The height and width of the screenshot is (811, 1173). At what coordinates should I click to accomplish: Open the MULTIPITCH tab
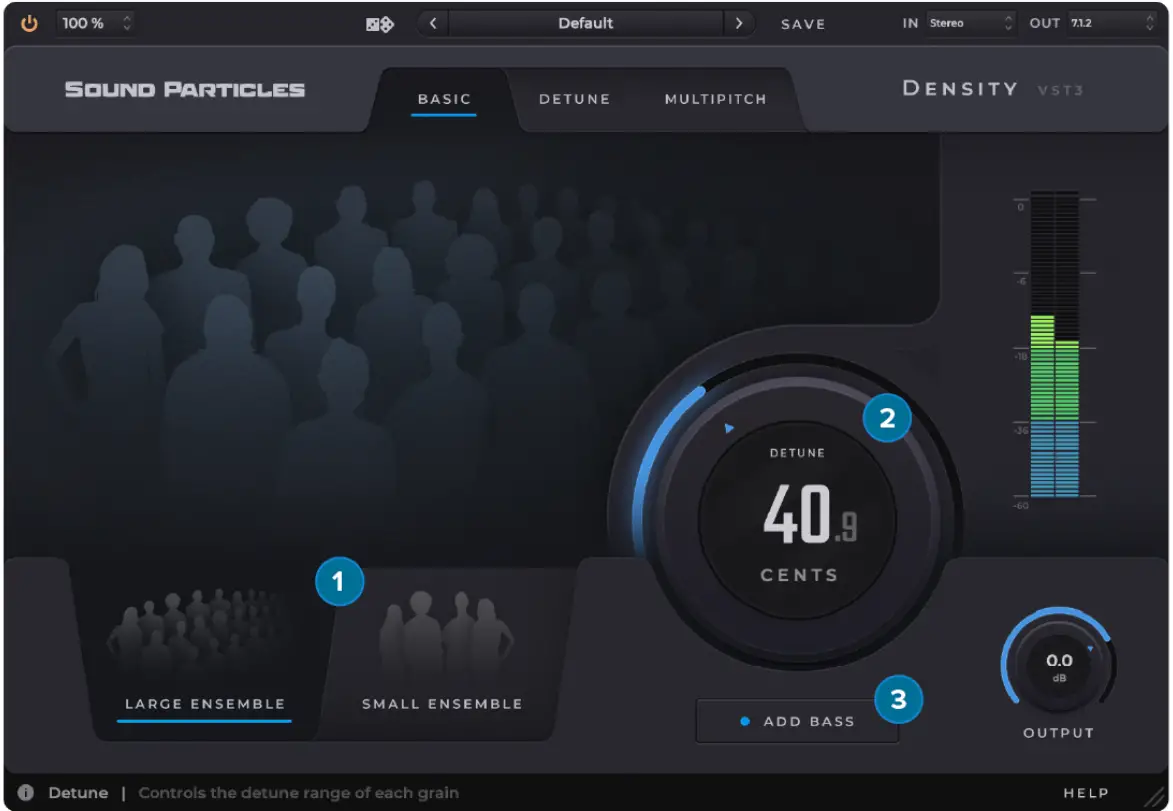pyautogui.click(x=715, y=99)
